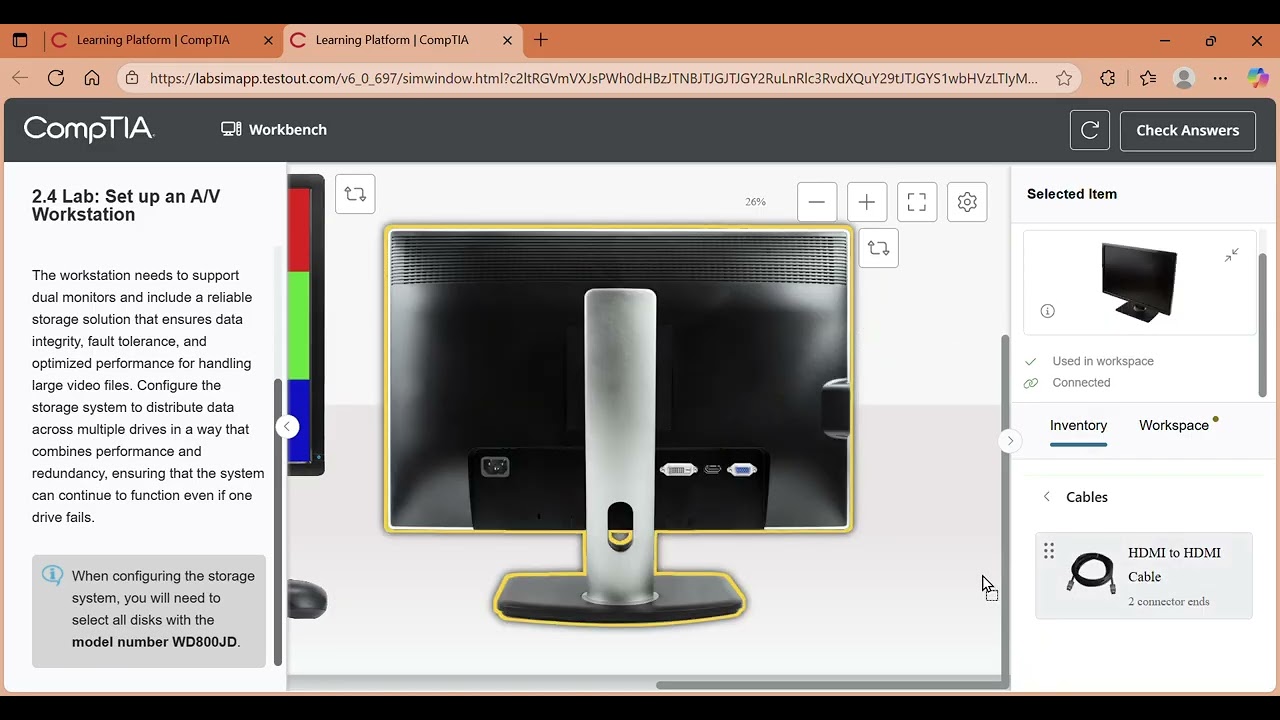Open the browser tab actions menu

coord(20,40)
